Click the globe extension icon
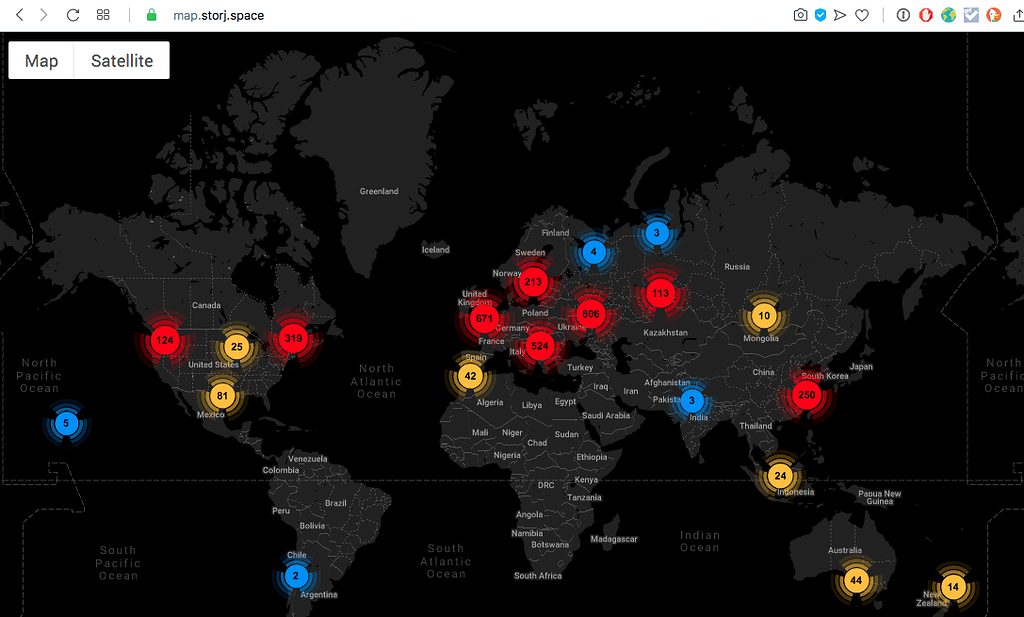The height and width of the screenshot is (617, 1024). point(948,14)
